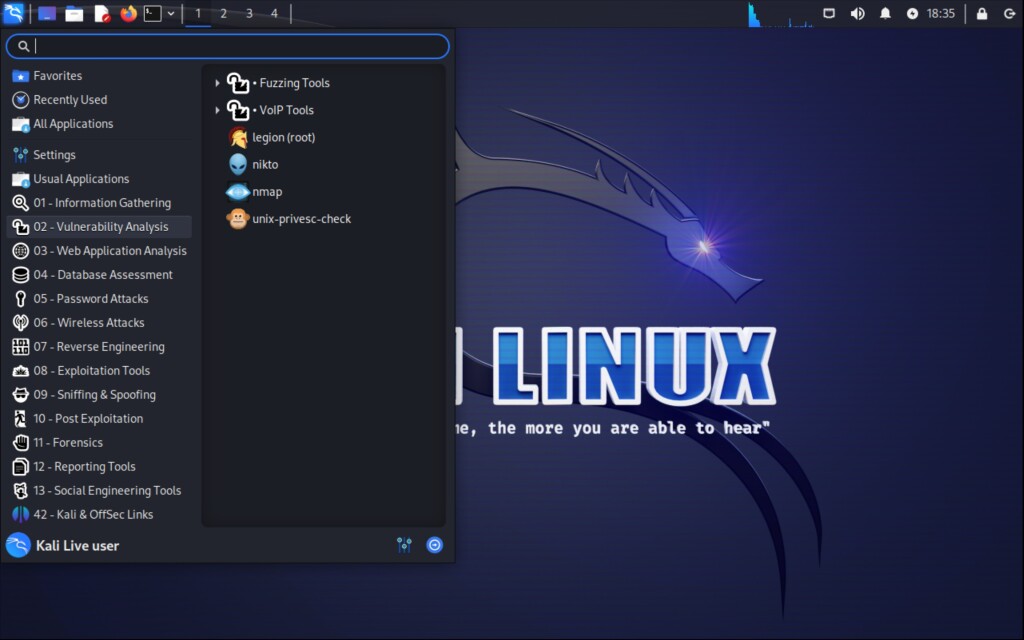
Task: Click the Kali dragon applications menu icon
Action: click(13, 13)
